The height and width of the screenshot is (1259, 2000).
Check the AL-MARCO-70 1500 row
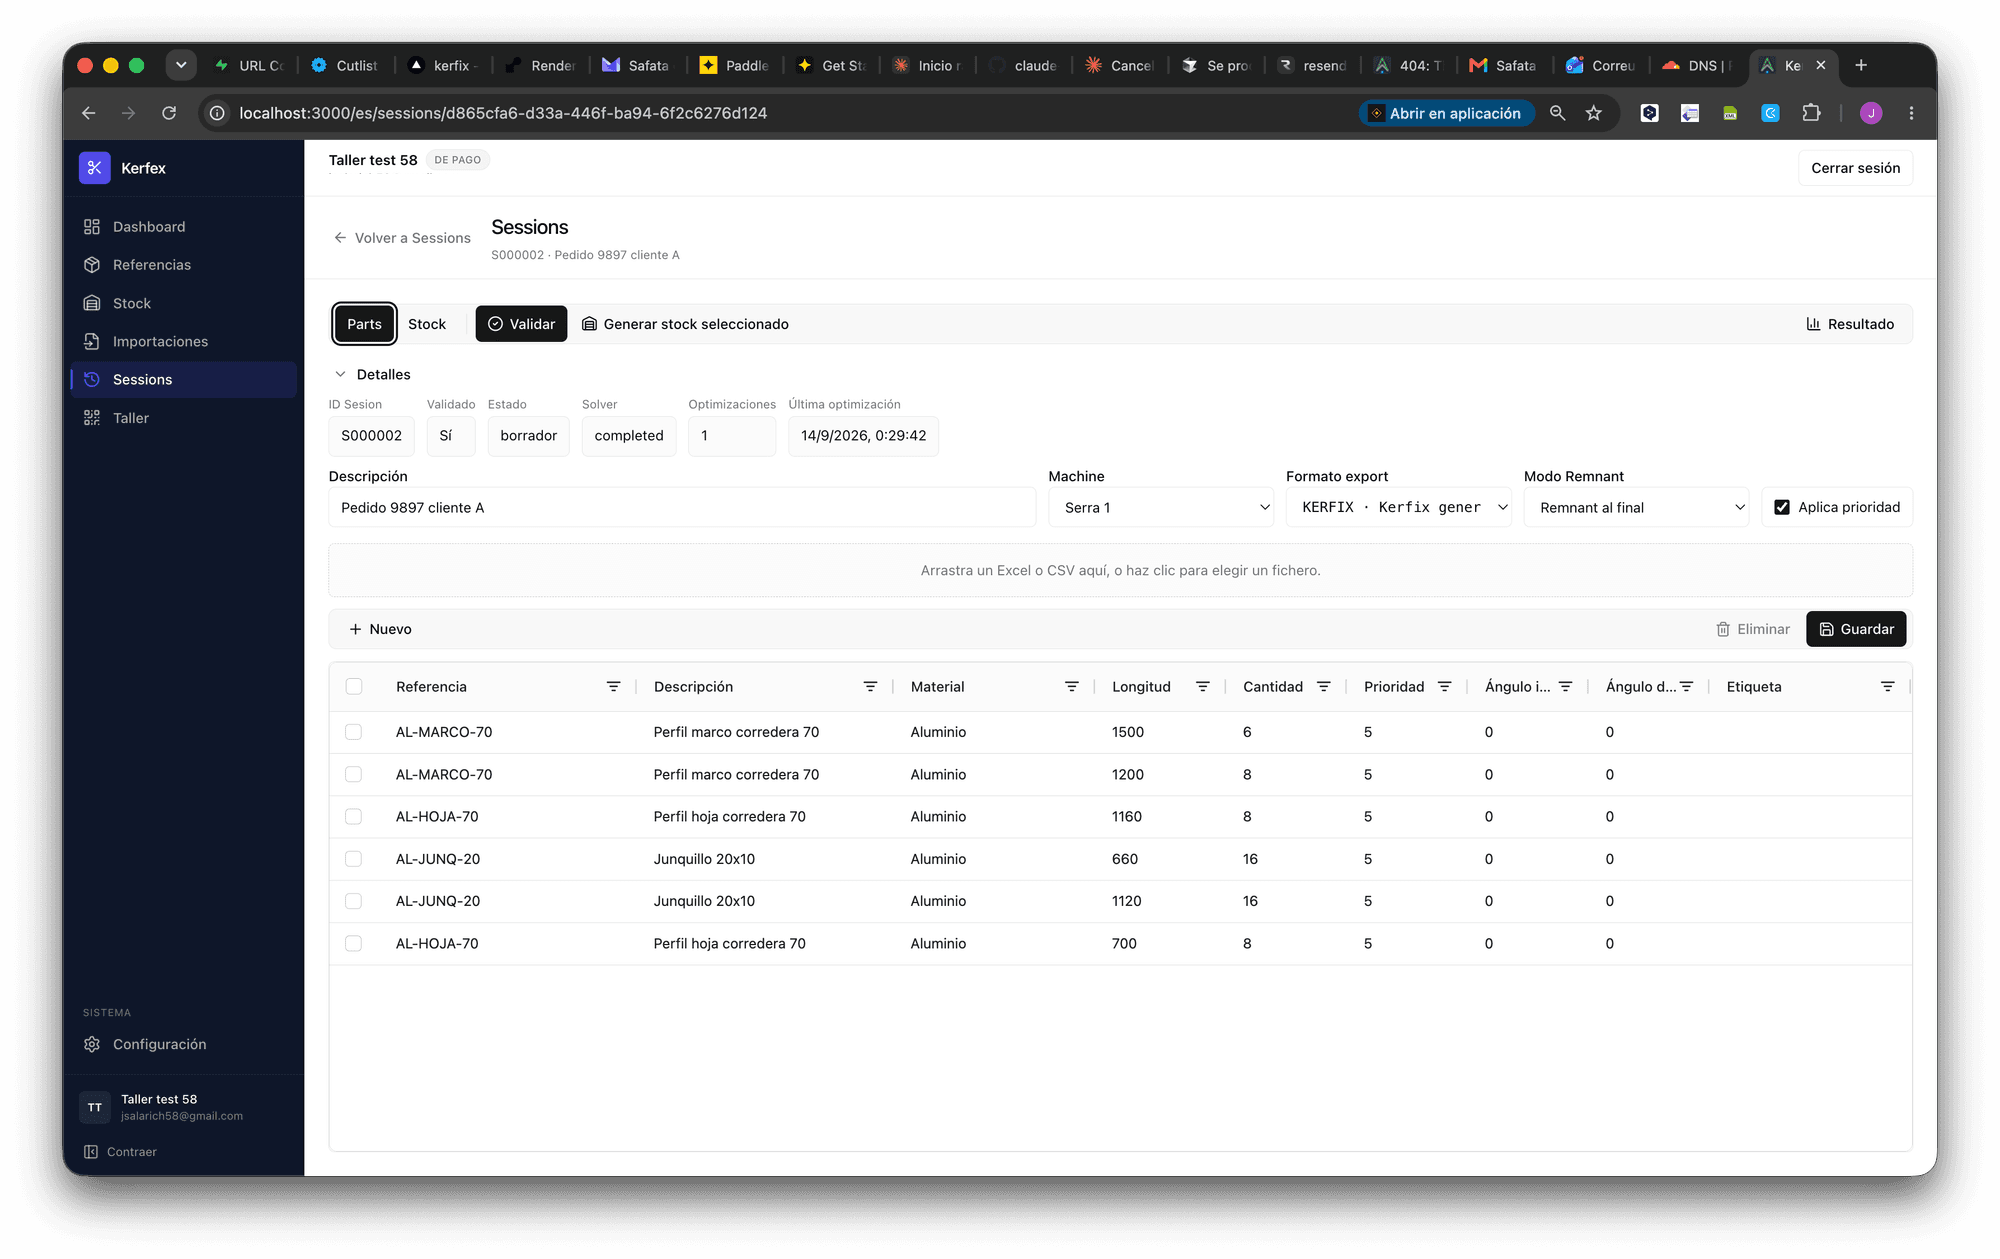click(x=354, y=732)
